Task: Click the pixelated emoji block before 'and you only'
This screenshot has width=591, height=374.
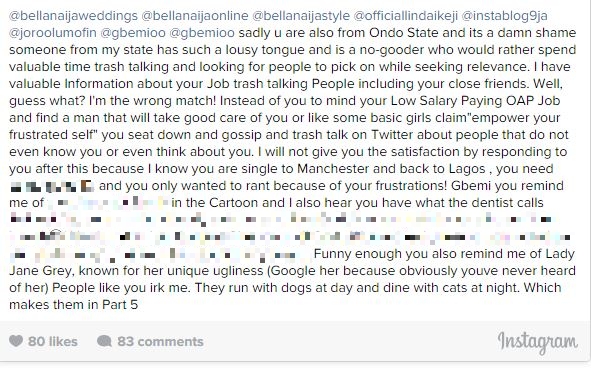Action: click(52, 186)
